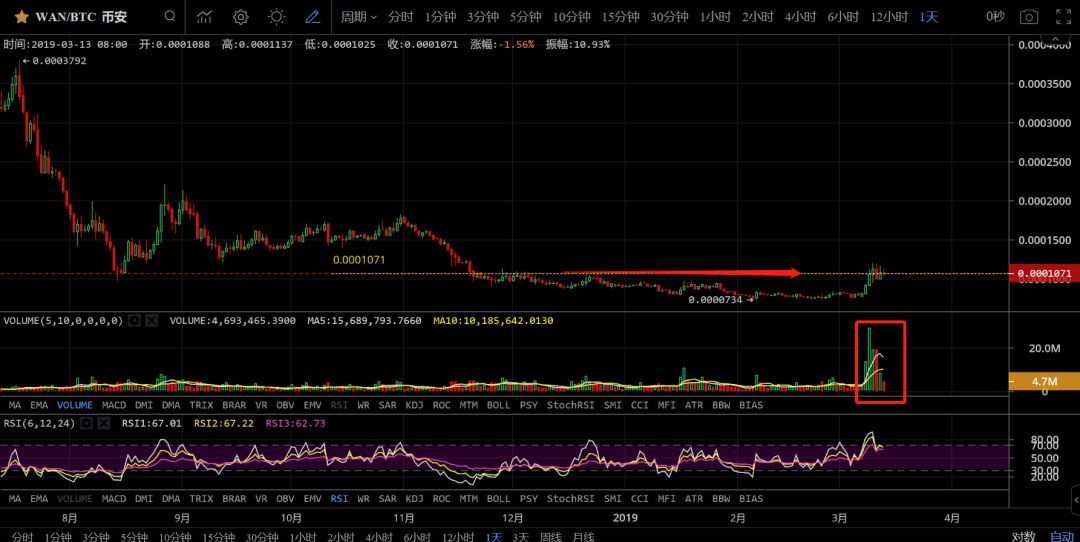Click the 0.0001071 current price label on axis

[1047, 274]
